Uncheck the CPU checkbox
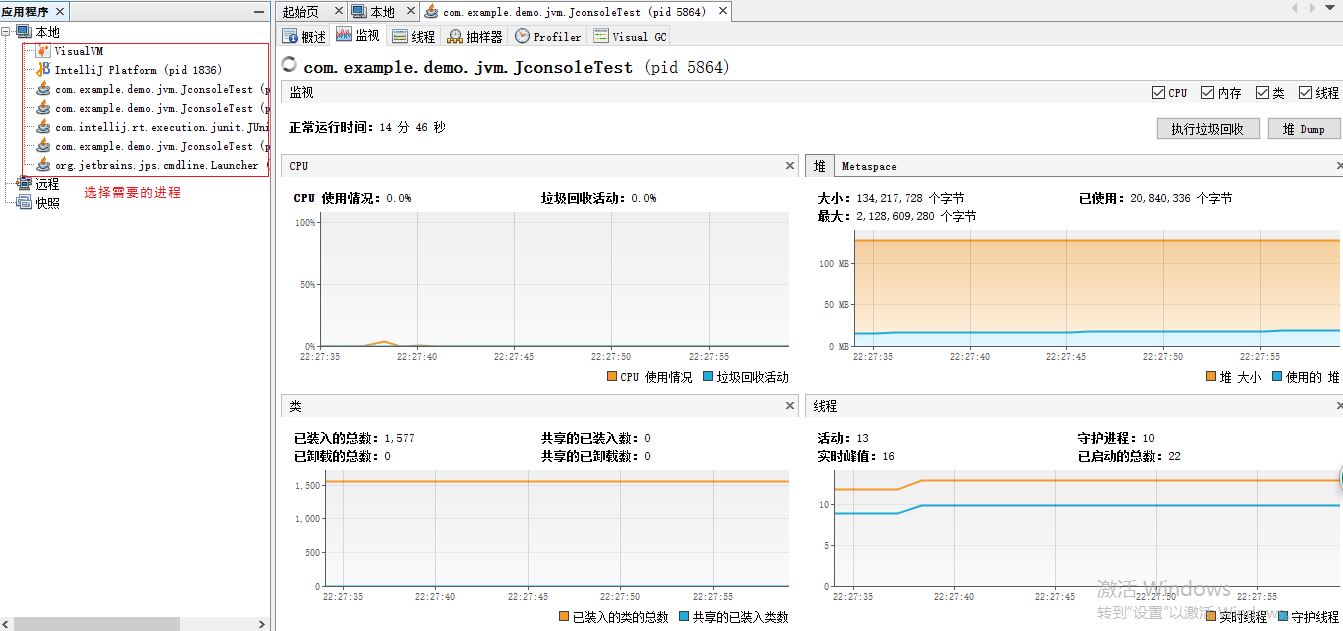Viewport: 1343px width, 631px height. tap(1159, 92)
